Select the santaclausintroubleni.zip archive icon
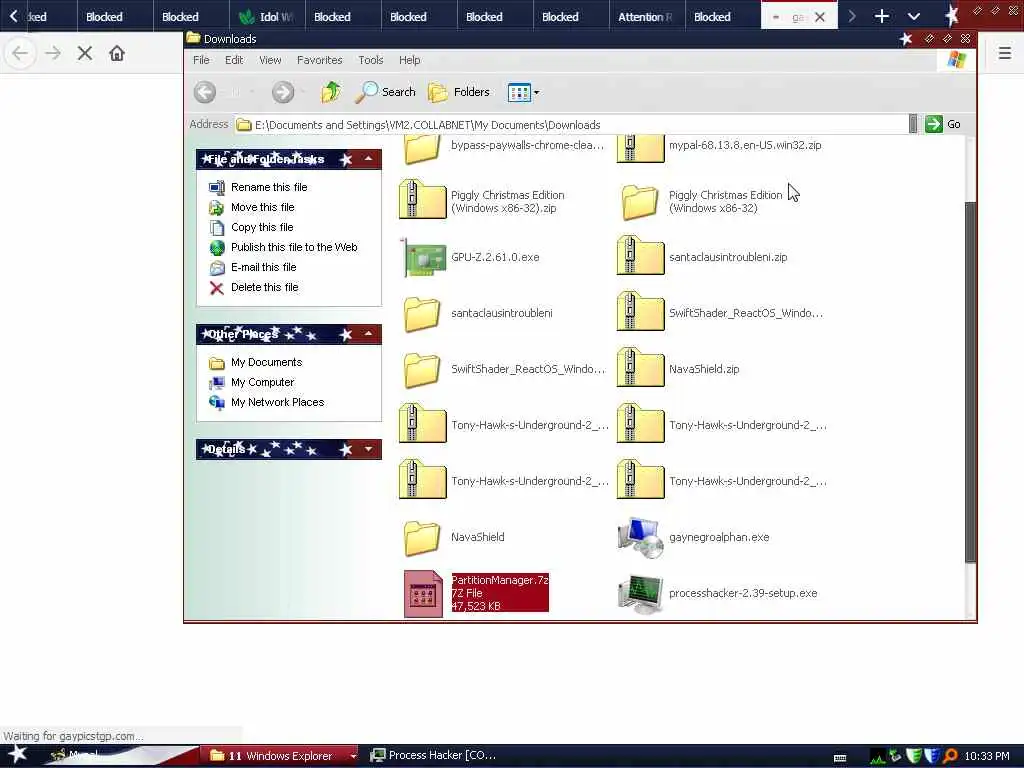Viewport: 1024px width, 768px height. point(641,257)
